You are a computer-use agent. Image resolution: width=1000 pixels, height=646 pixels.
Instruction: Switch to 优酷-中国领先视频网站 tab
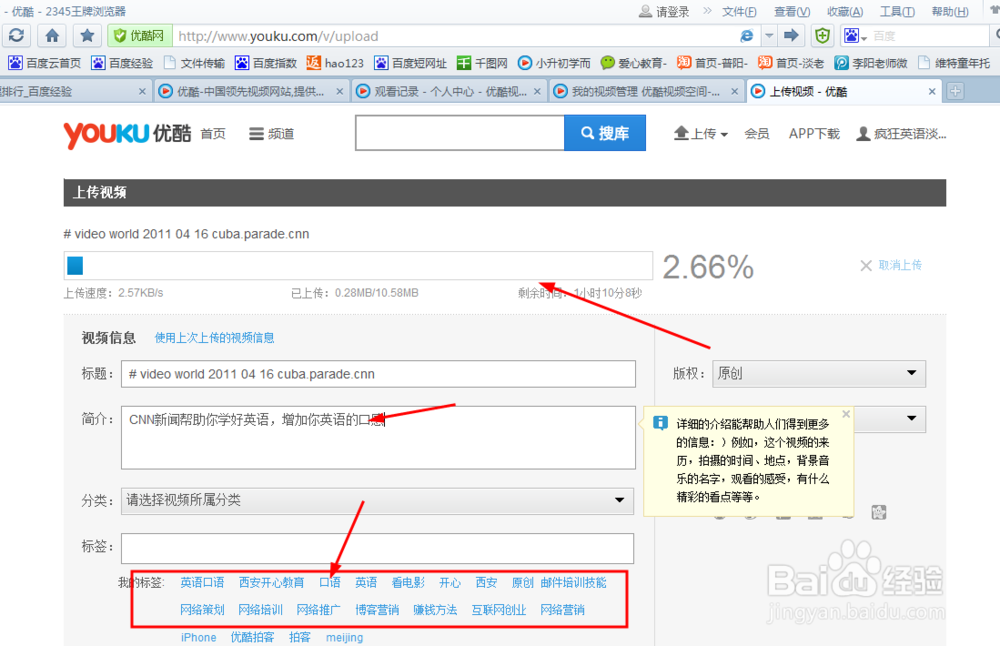[x=250, y=91]
